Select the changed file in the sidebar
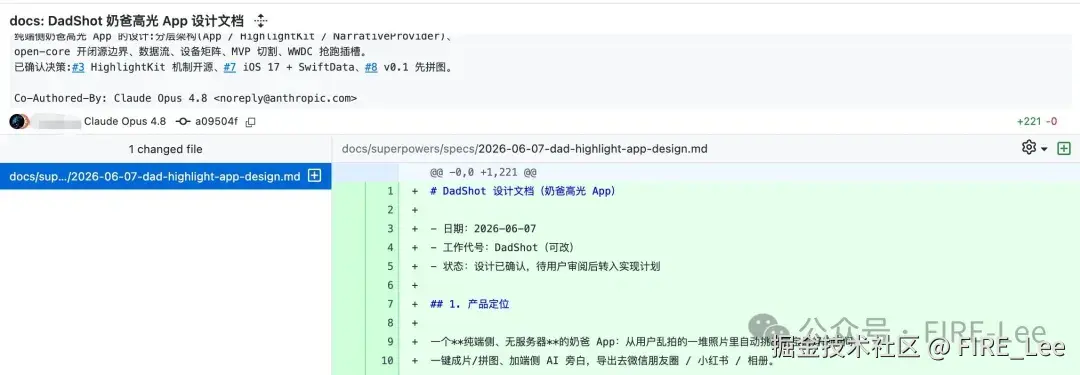This screenshot has width=1080, height=375. click(165, 176)
